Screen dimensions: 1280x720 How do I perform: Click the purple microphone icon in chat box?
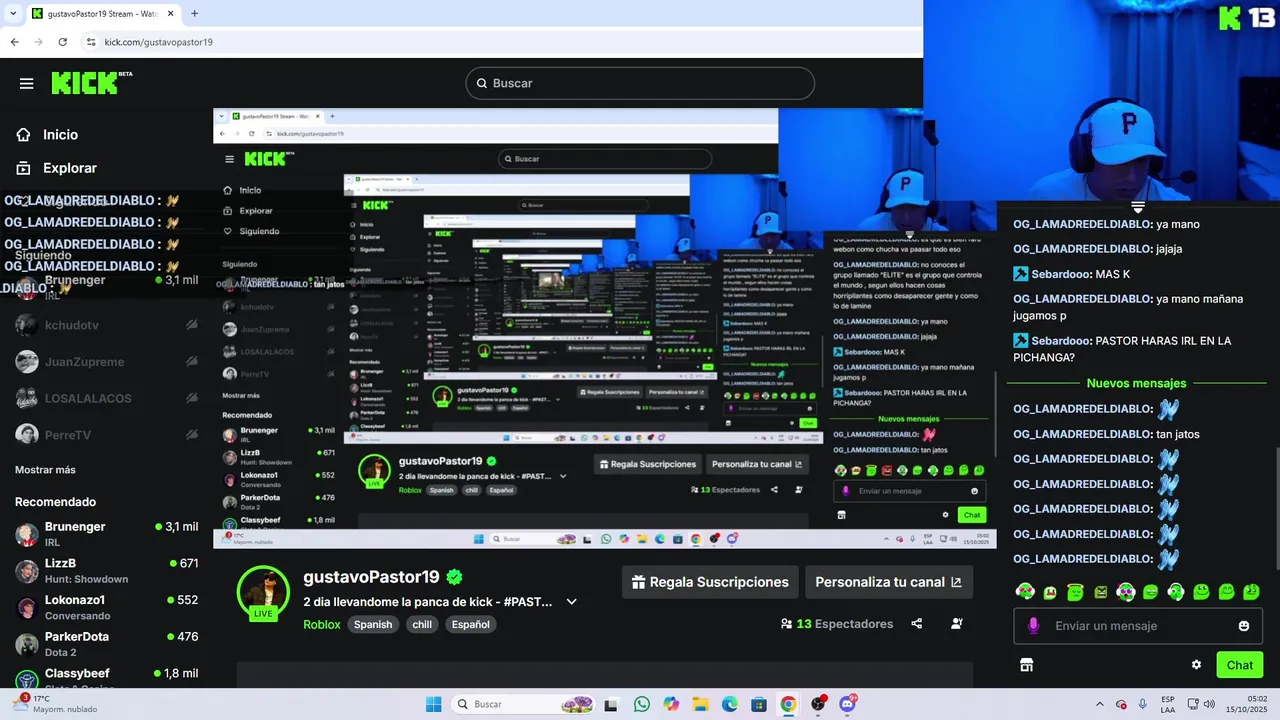pyautogui.click(x=1033, y=626)
